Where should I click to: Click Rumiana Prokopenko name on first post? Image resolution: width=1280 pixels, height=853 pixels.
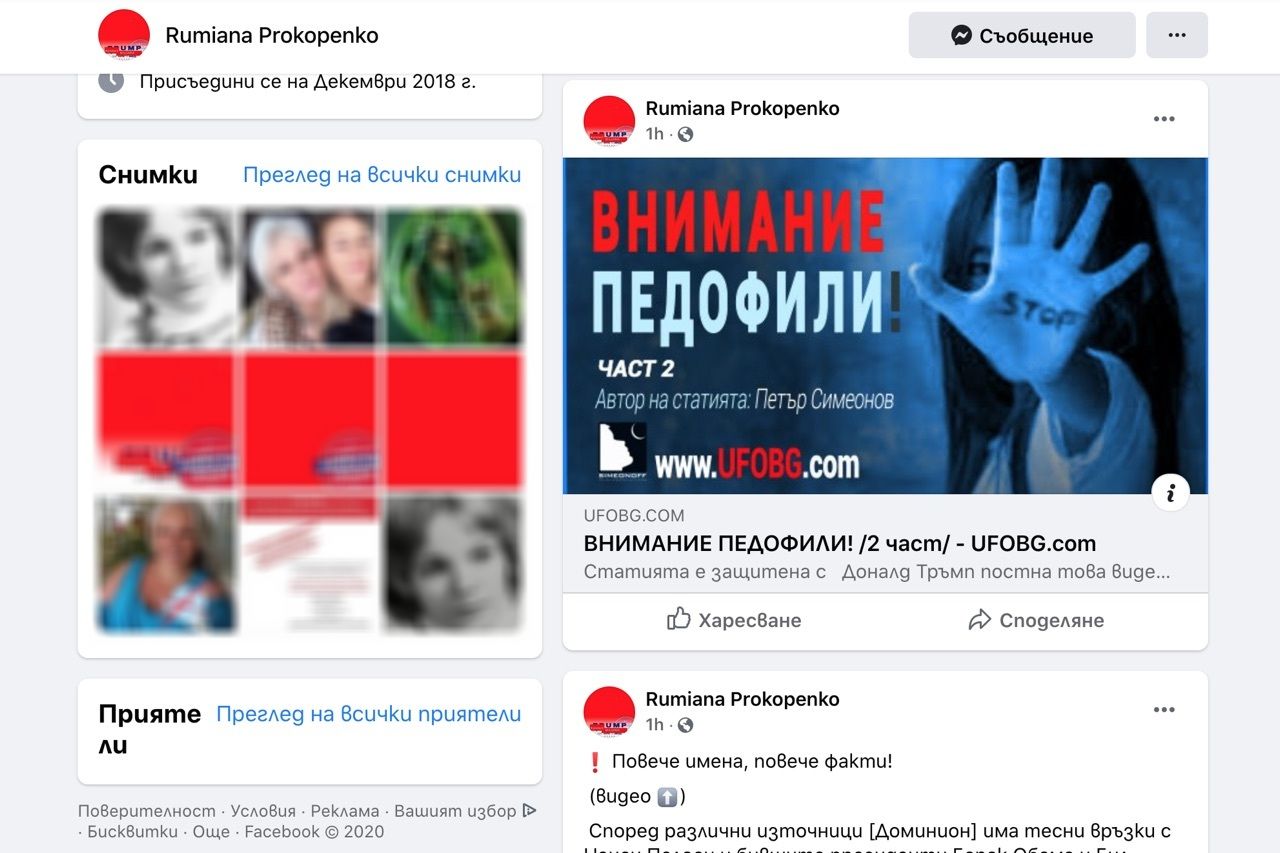tap(743, 108)
